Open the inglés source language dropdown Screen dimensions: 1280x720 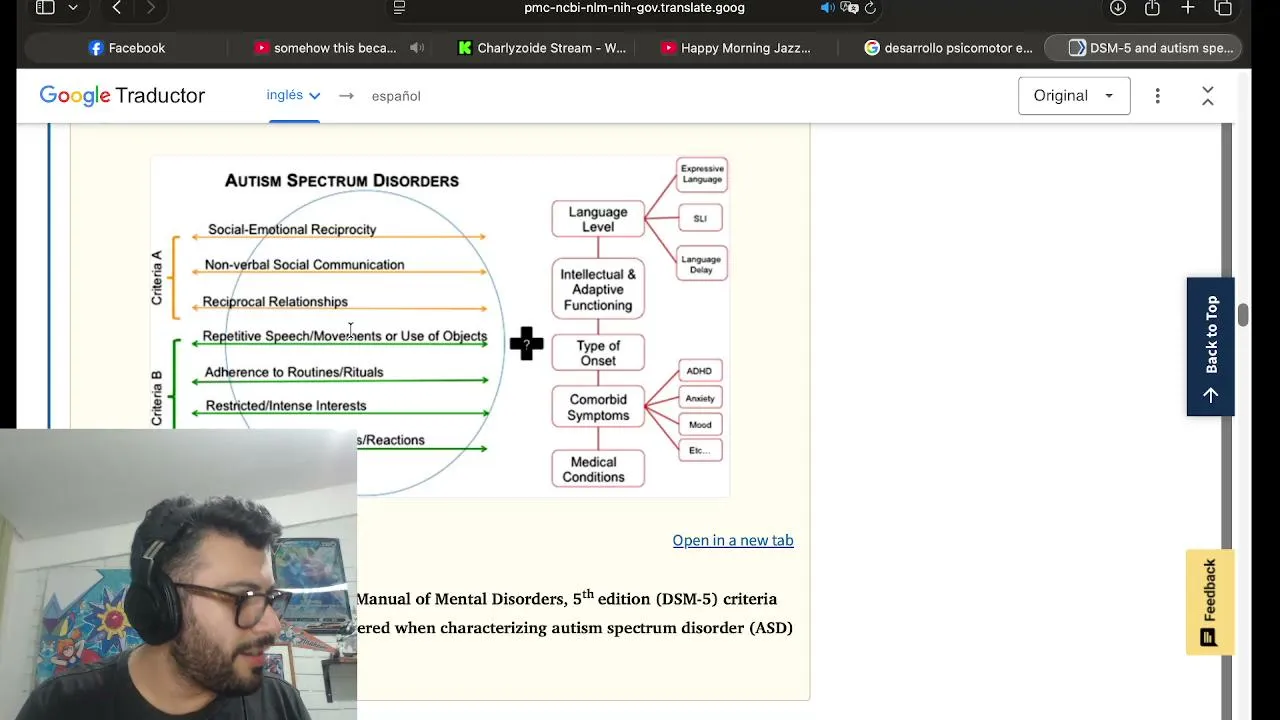293,96
